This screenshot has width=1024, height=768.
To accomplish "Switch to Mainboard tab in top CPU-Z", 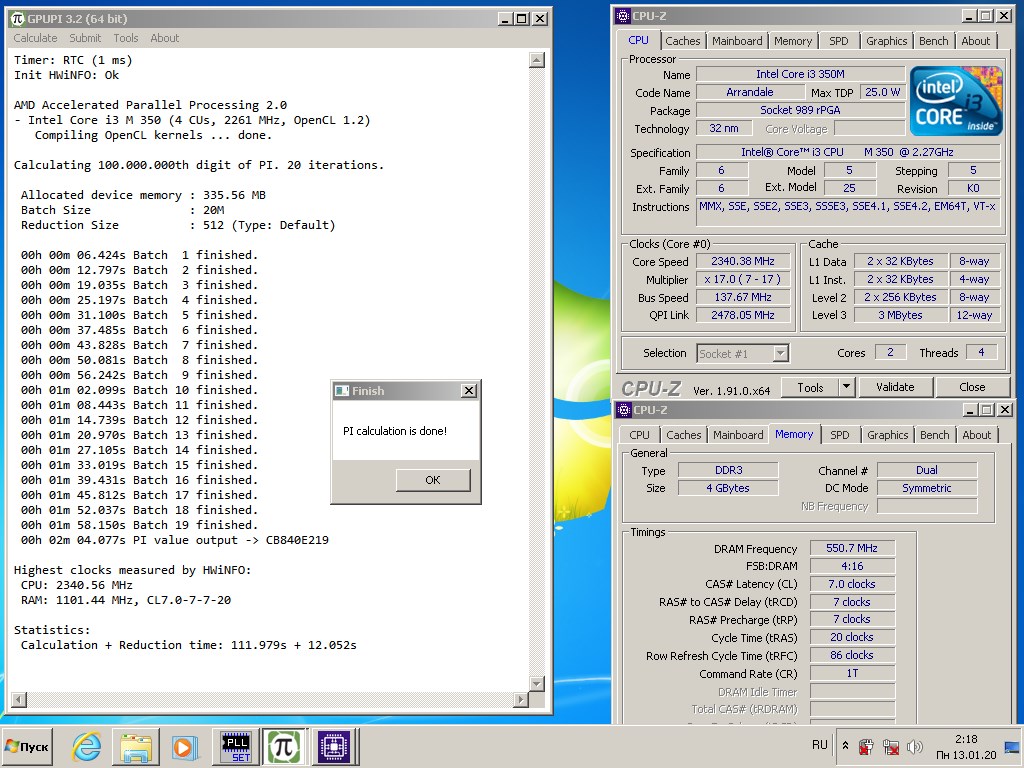I will click(x=737, y=40).
